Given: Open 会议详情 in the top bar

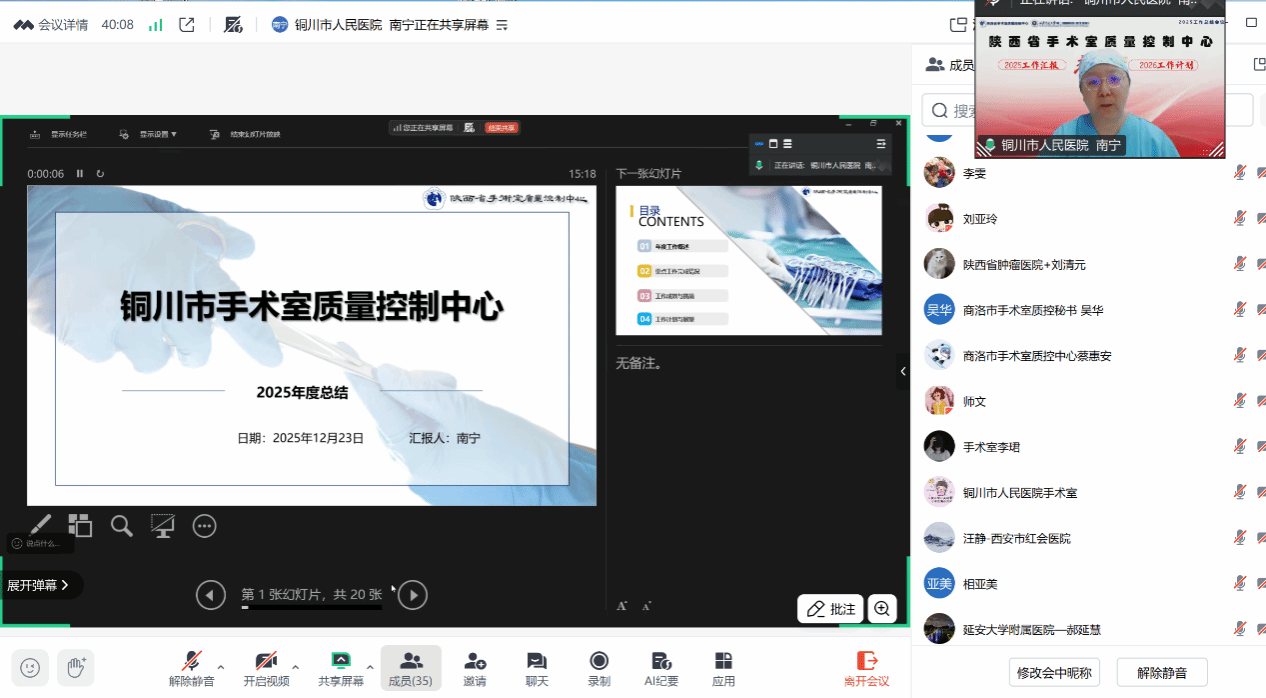Looking at the screenshot, I should 53,24.
